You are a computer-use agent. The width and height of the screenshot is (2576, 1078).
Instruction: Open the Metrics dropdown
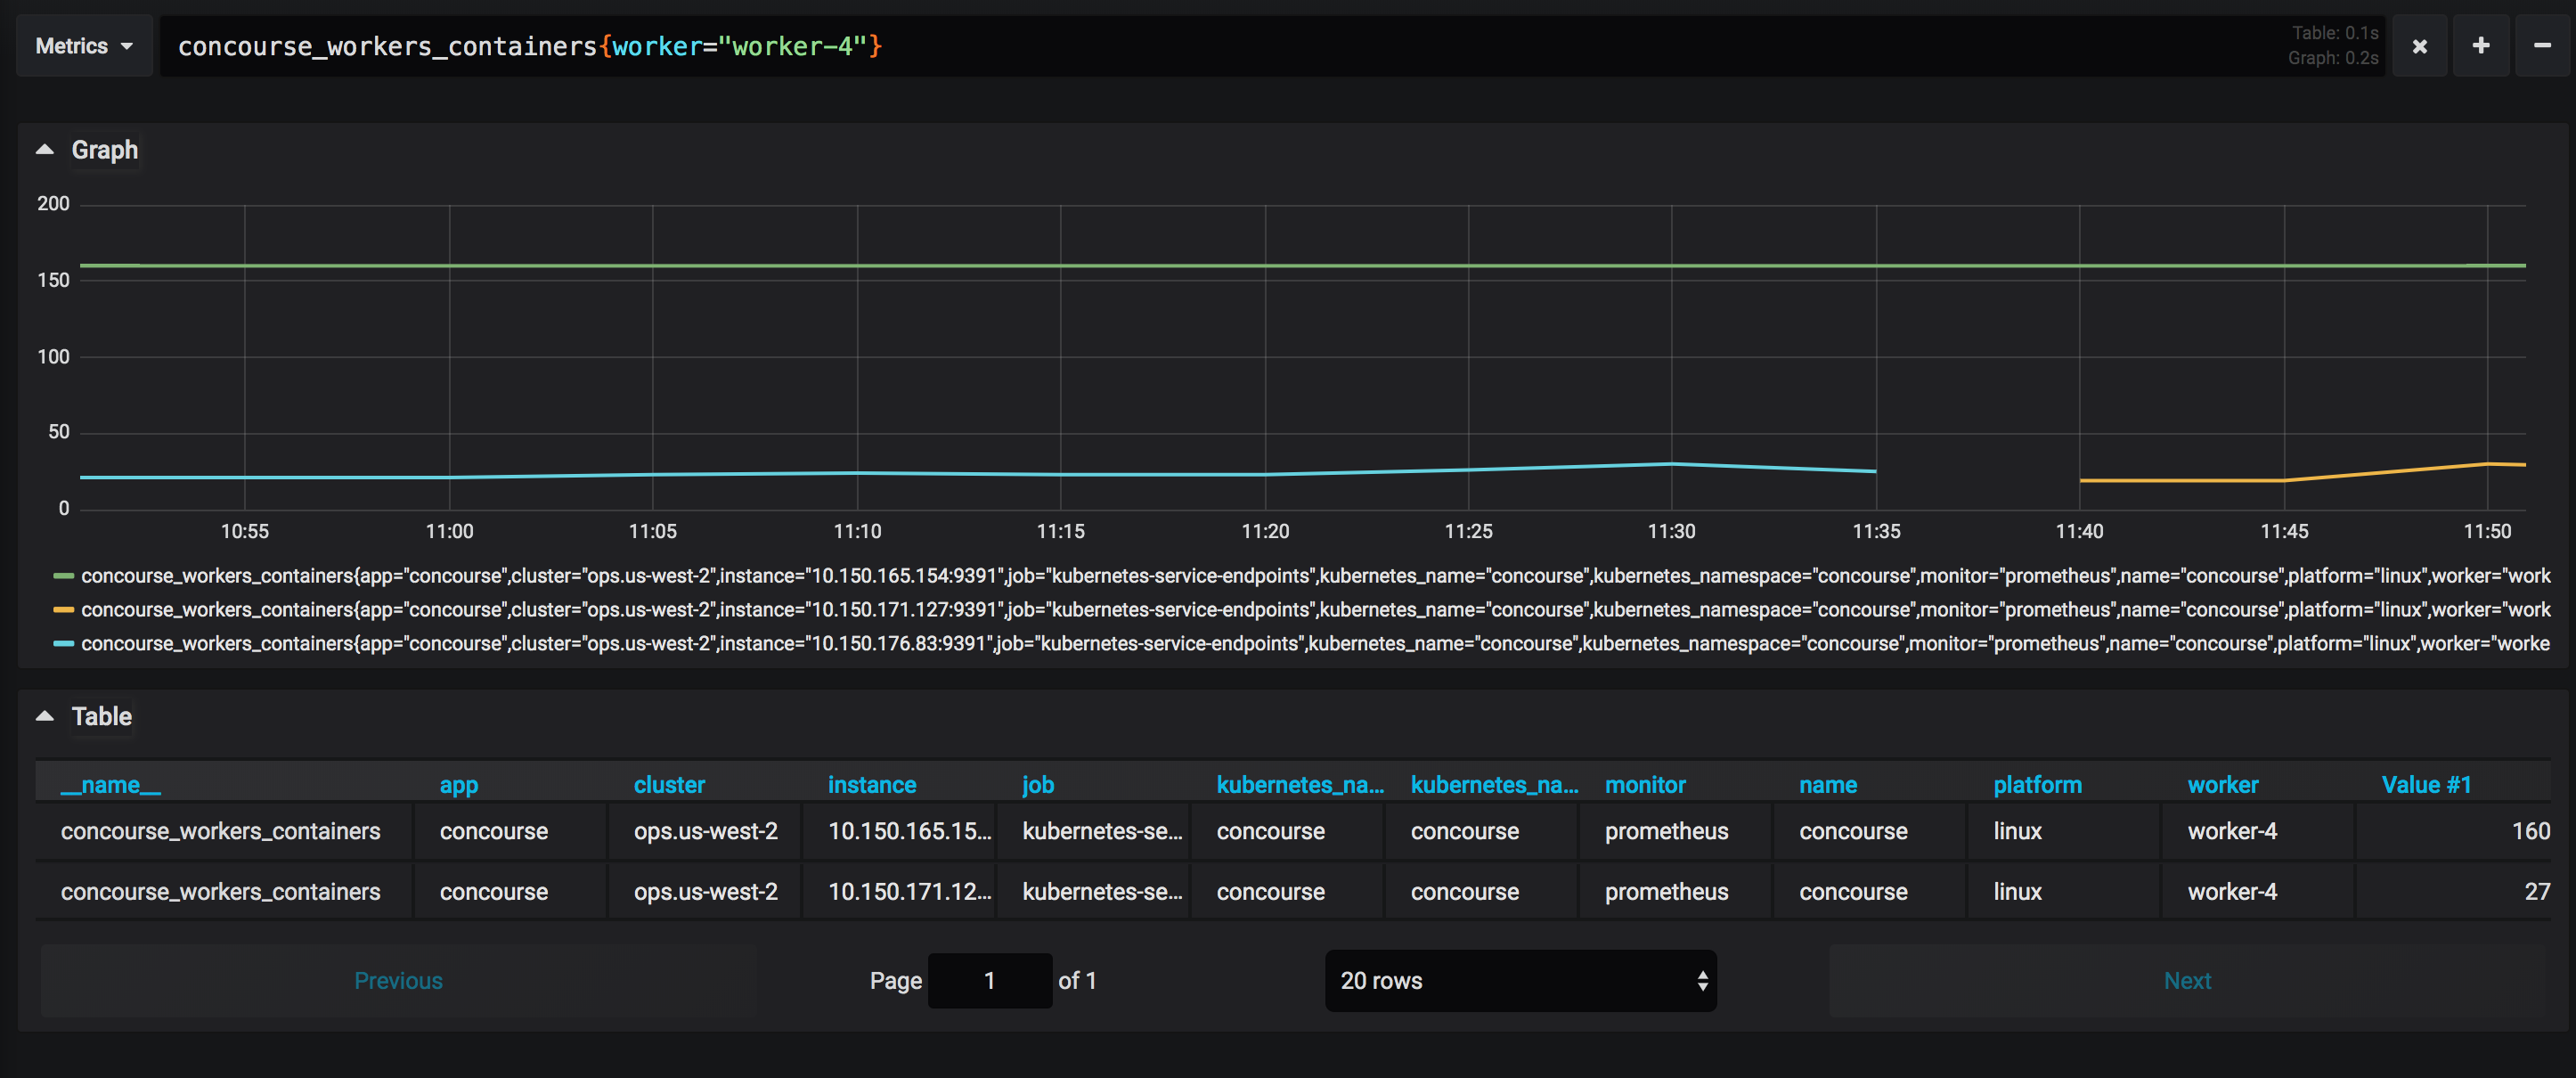(83, 45)
